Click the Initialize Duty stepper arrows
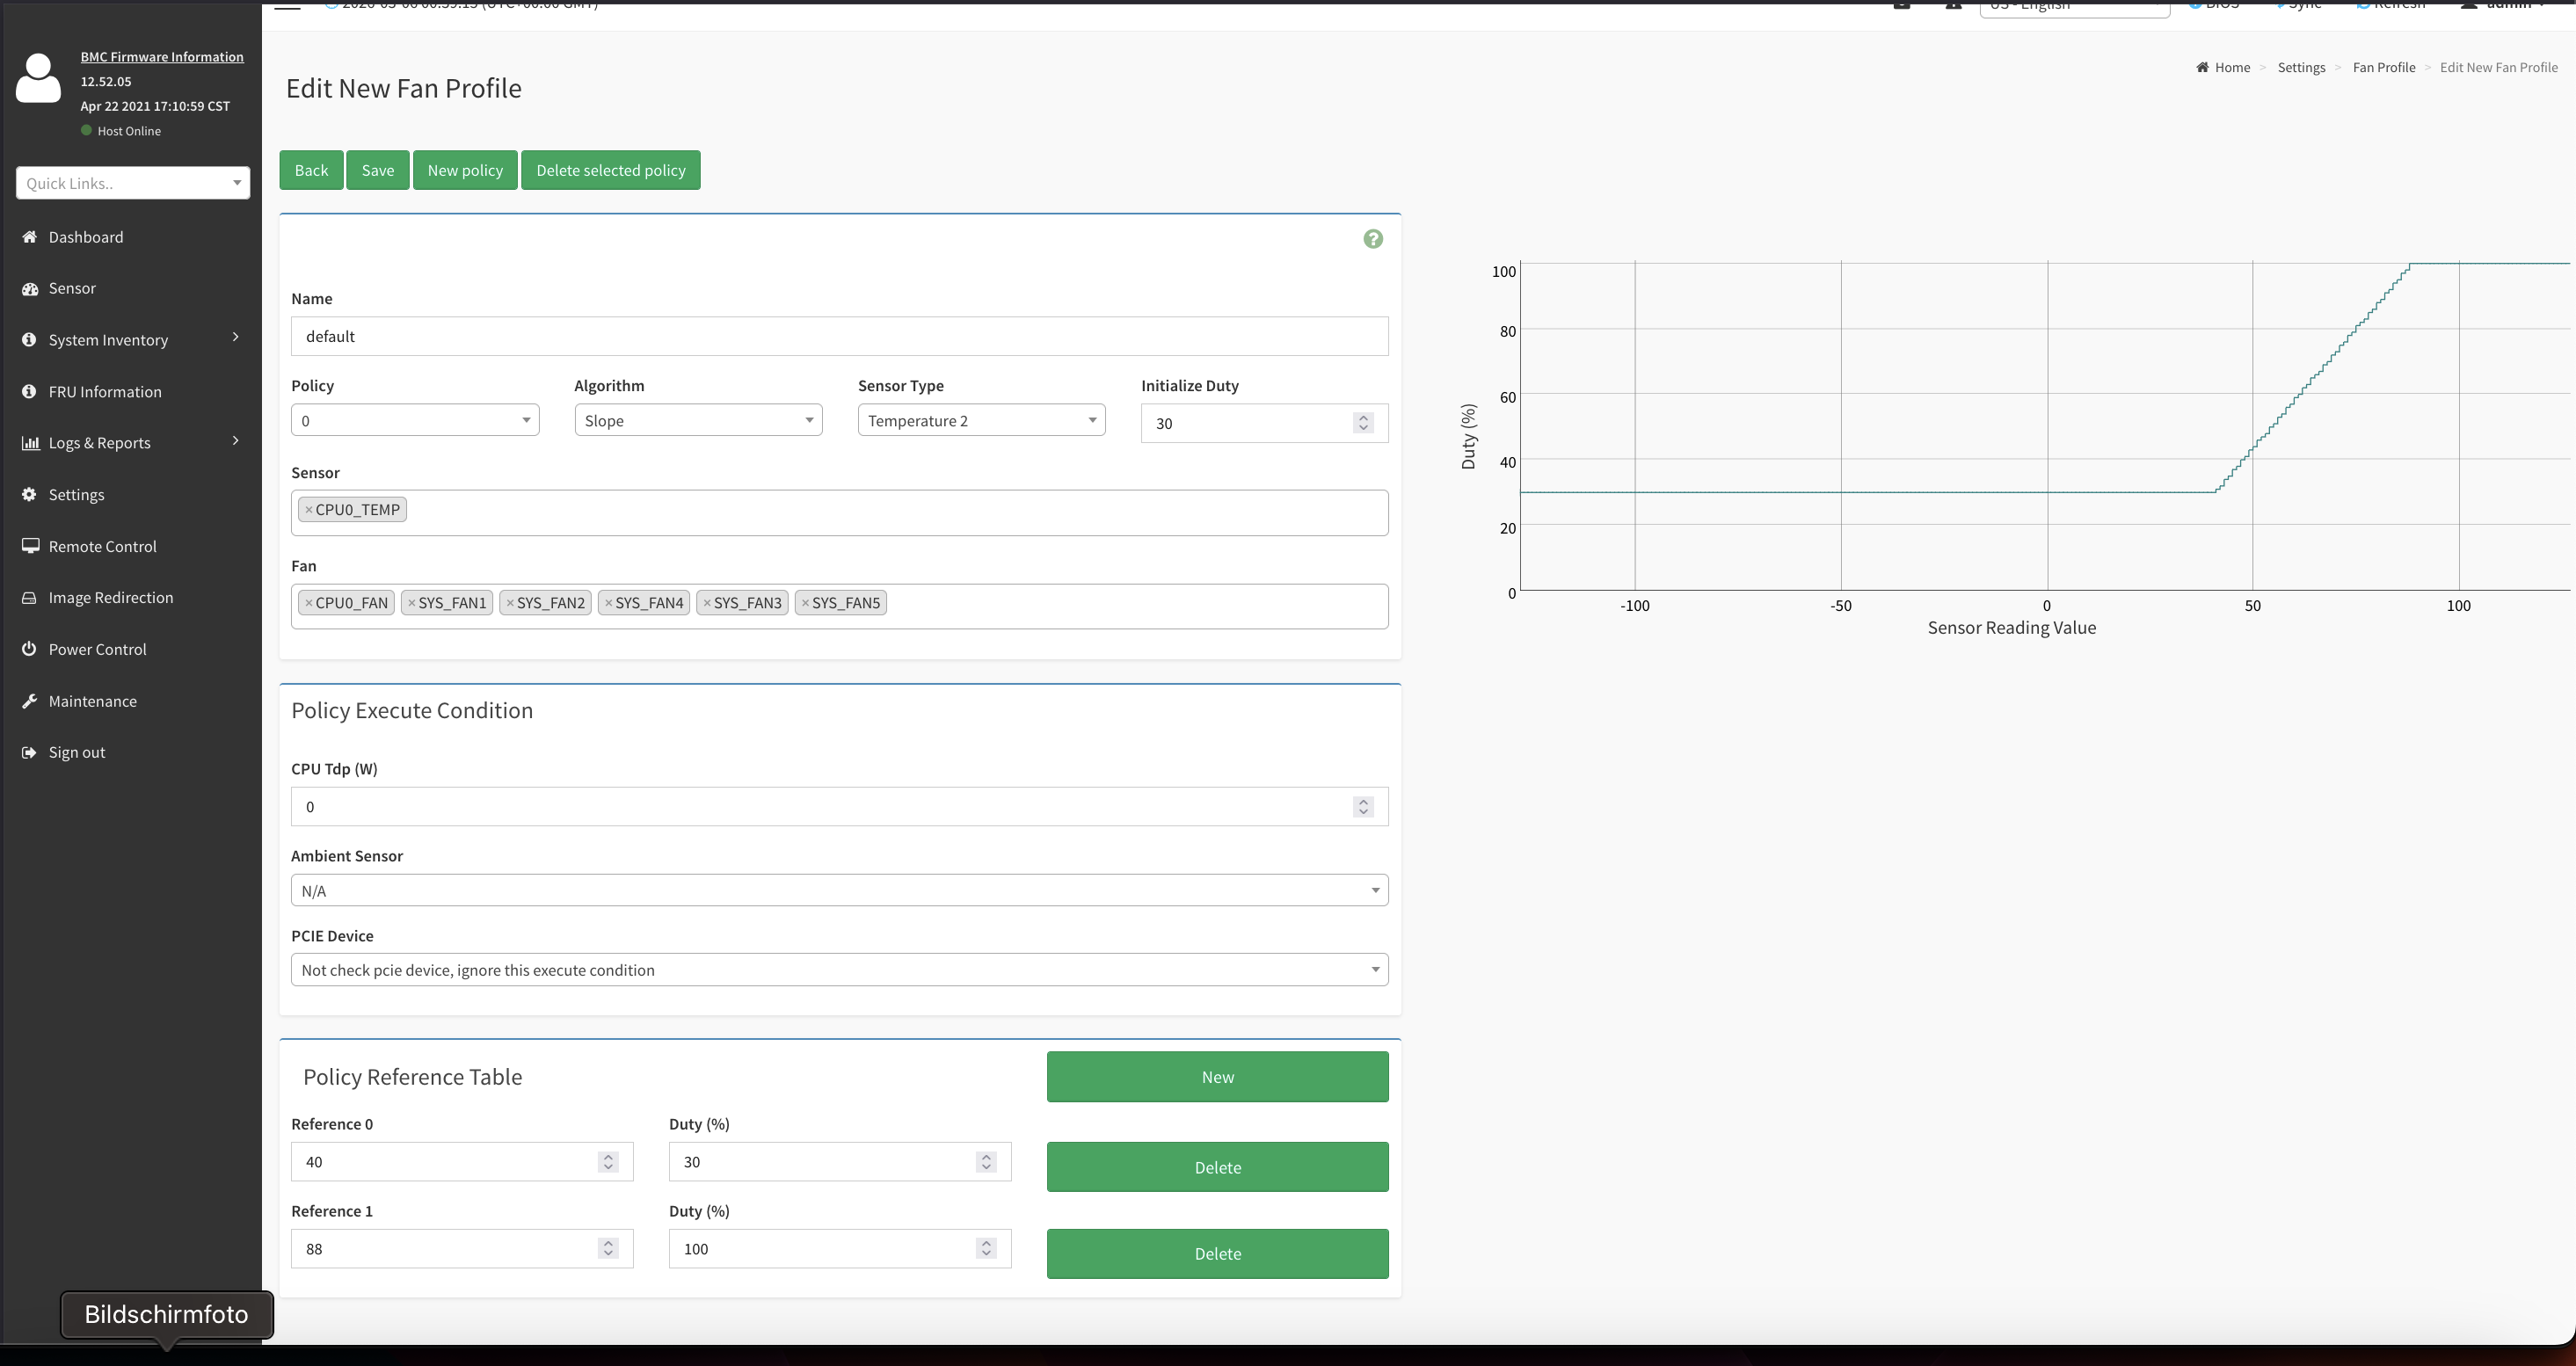This screenshot has width=2576, height=1366. click(x=1363, y=423)
